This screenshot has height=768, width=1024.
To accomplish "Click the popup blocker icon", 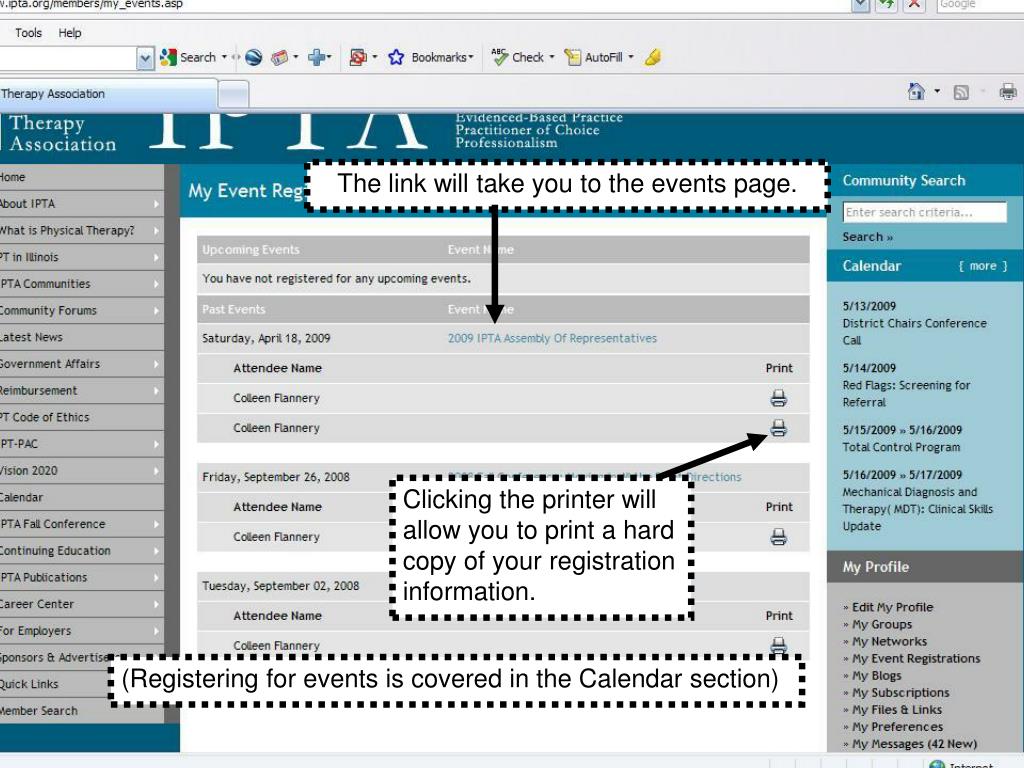I will (358, 57).
